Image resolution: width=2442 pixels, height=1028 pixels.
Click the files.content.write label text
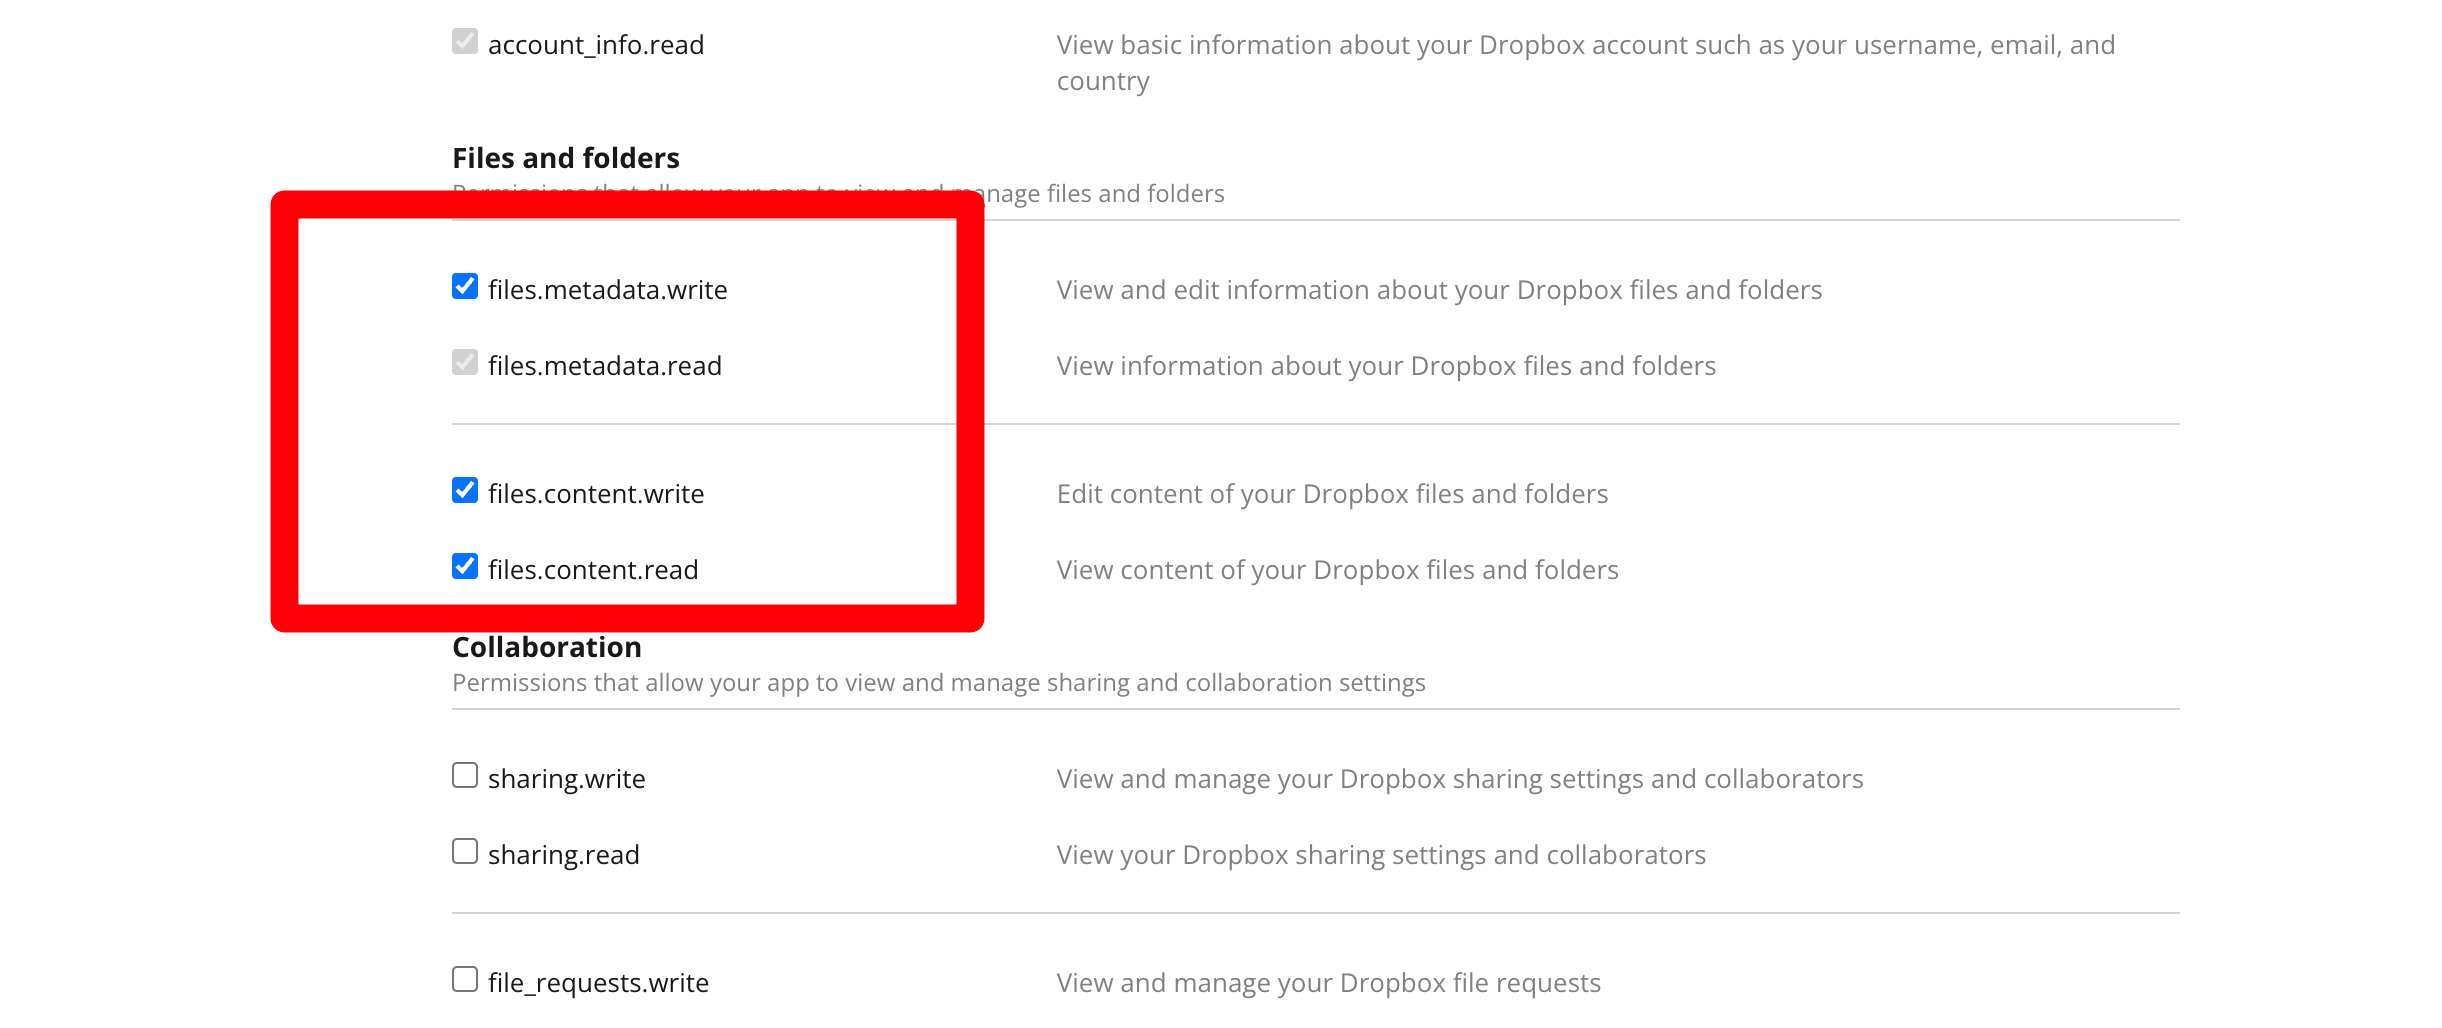596,494
